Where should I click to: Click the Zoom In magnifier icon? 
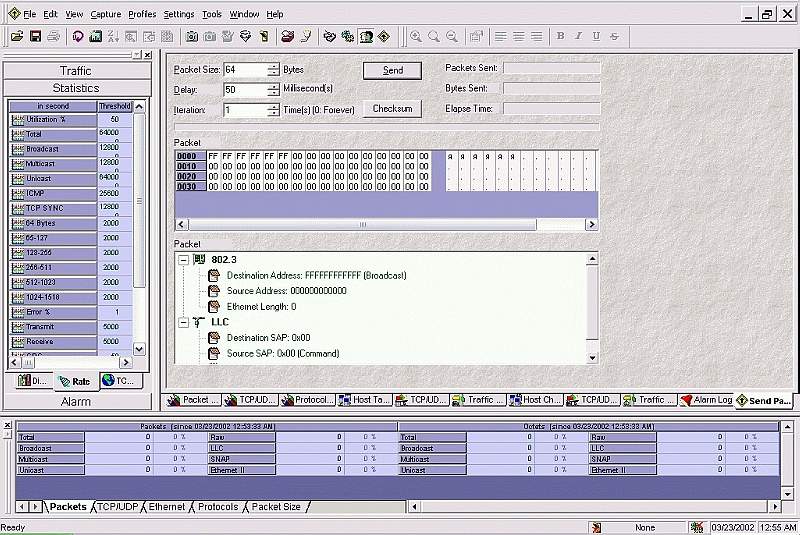click(x=416, y=36)
